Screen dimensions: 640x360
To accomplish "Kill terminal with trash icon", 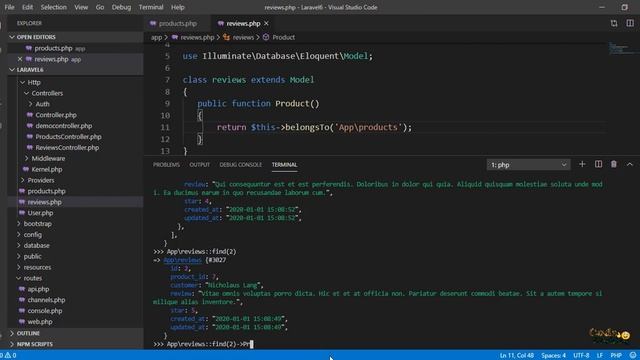I will click(613, 164).
